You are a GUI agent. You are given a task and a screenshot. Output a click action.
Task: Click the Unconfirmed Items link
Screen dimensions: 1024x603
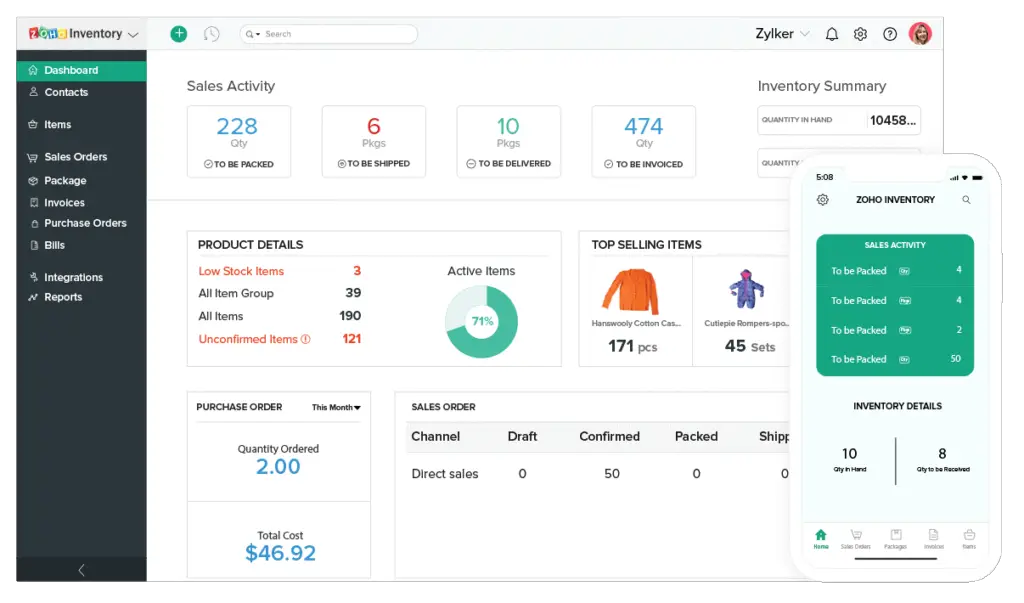(x=248, y=339)
